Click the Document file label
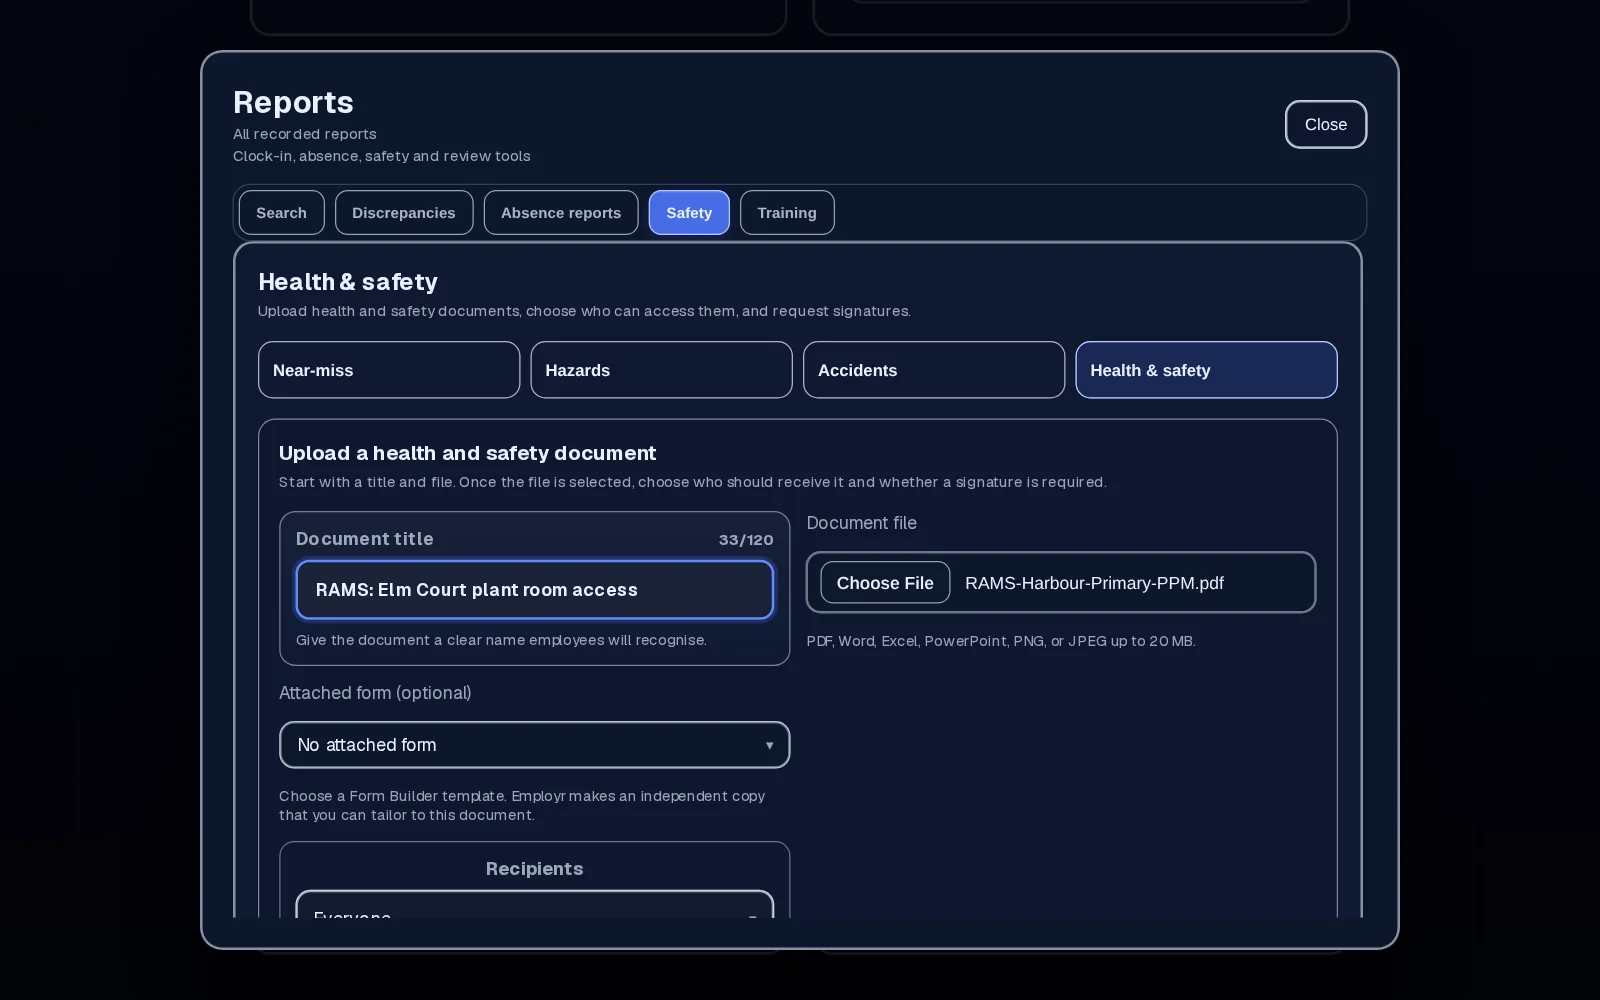 861,523
